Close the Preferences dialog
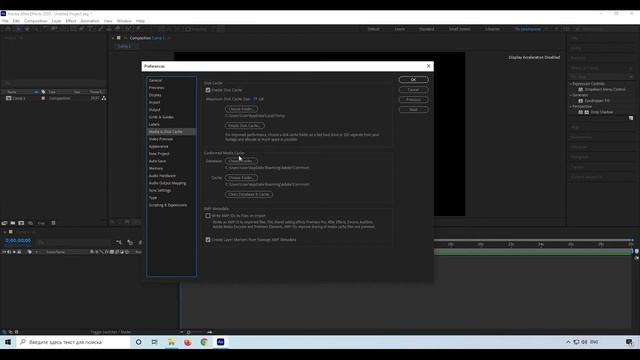 (428, 66)
